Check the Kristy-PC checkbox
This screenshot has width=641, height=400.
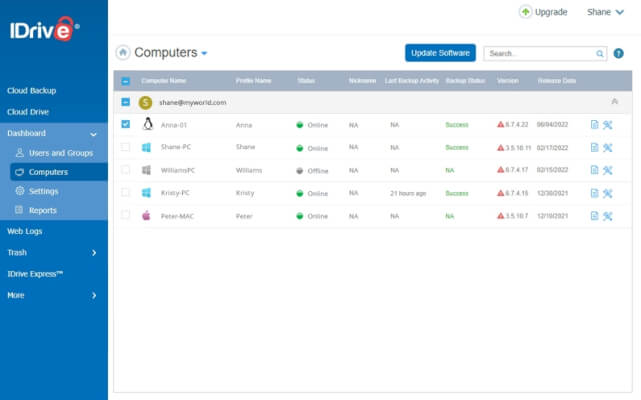[126, 192]
